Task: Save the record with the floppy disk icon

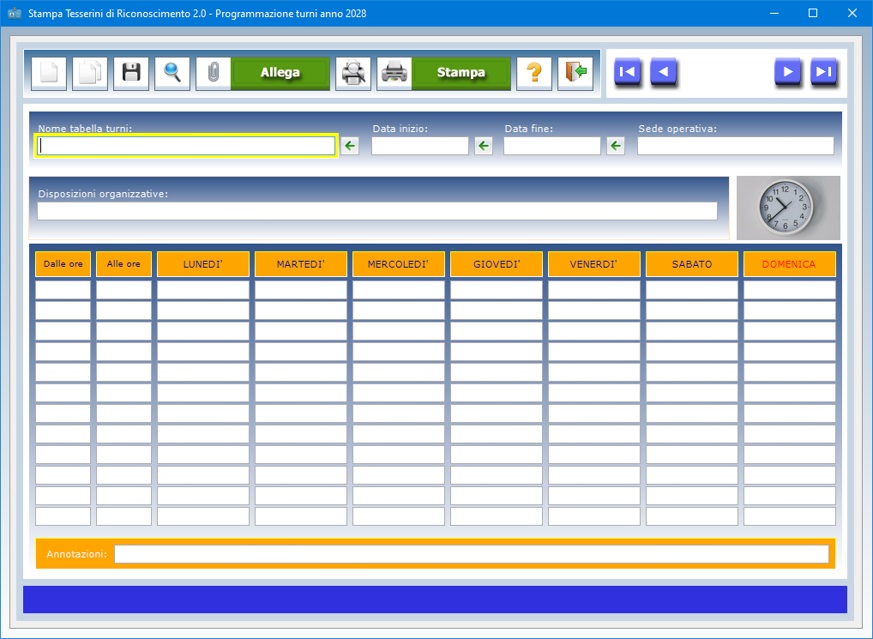Action: coord(131,73)
